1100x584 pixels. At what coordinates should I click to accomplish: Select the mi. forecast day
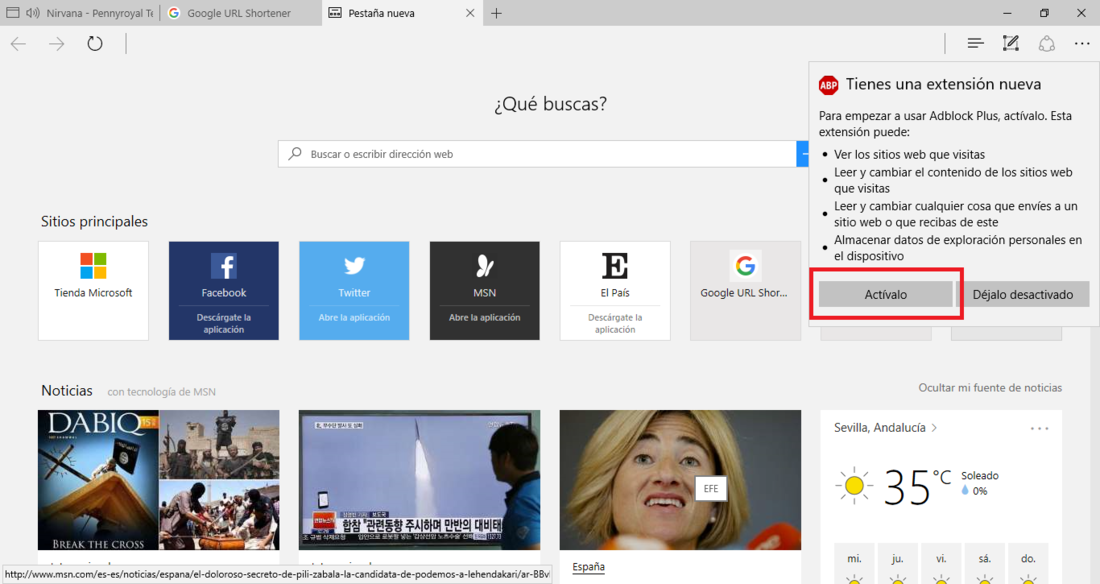[854, 563]
